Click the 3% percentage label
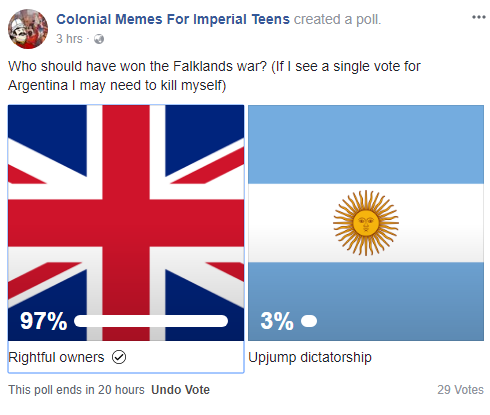 tap(277, 321)
